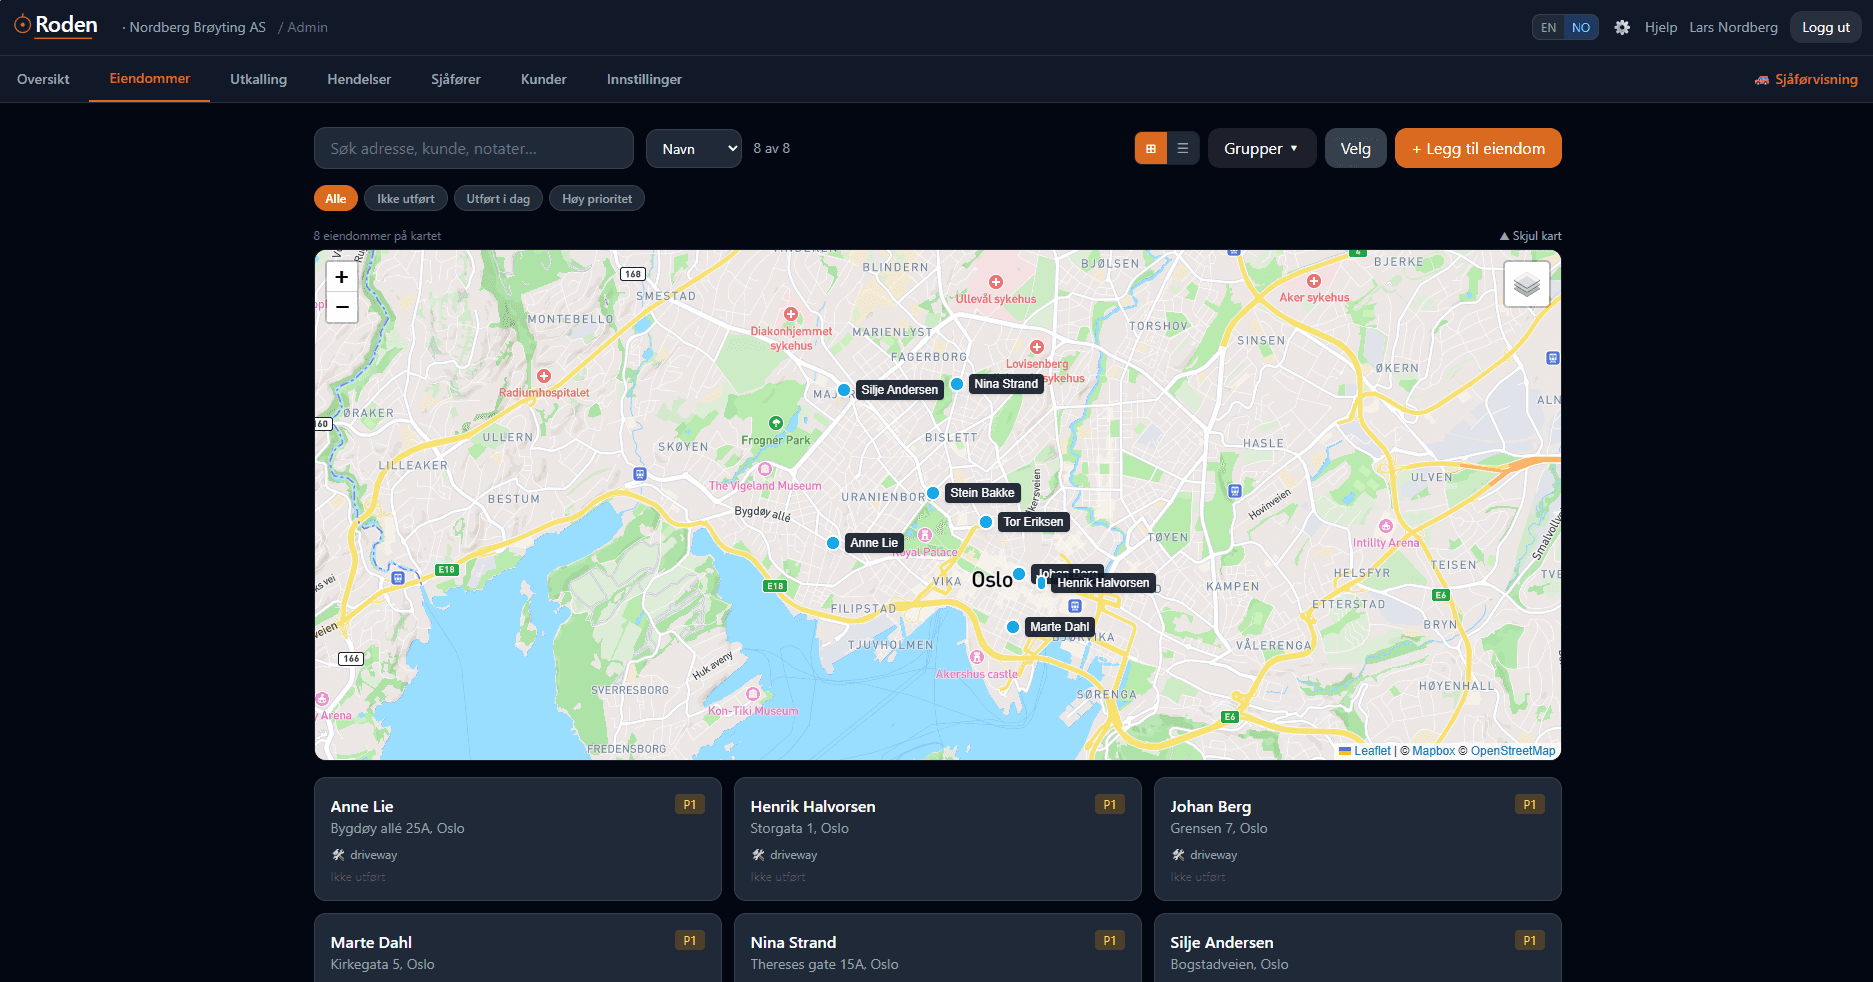This screenshot has width=1873, height=982.
Task: Open the settings gear icon
Action: pos(1622,27)
